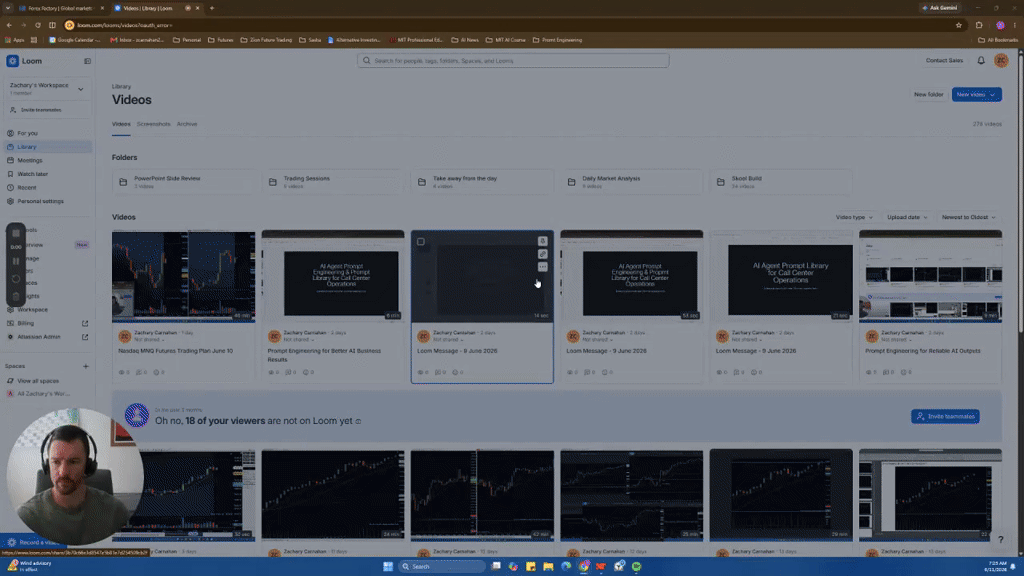Image resolution: width=1024 pixels, height=576 pixels.
Task: Restart recording in the floating recorder control
Action: pyautogui.click(x=16, y=279)
